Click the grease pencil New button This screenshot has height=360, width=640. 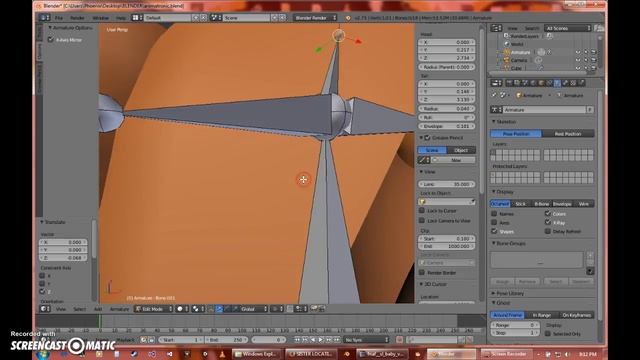point(453,160)
